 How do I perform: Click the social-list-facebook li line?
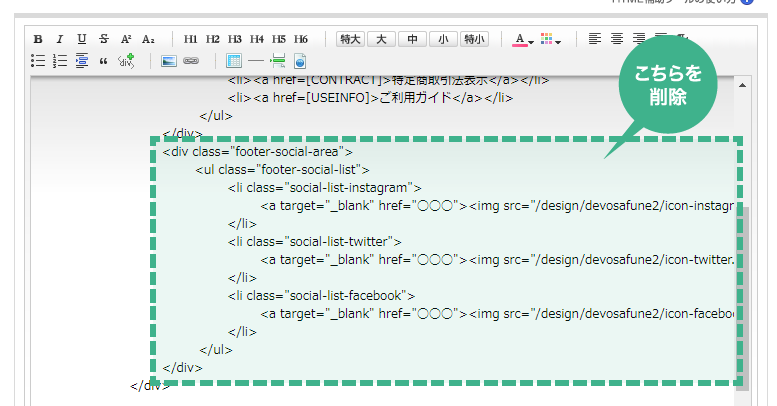pos(321,296)
